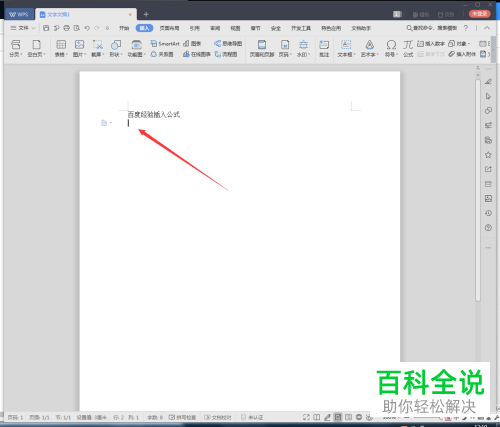Open a new tab with plus button
Image resolution: width=500 pixels, height=427 pixels.
click(146, 14)
